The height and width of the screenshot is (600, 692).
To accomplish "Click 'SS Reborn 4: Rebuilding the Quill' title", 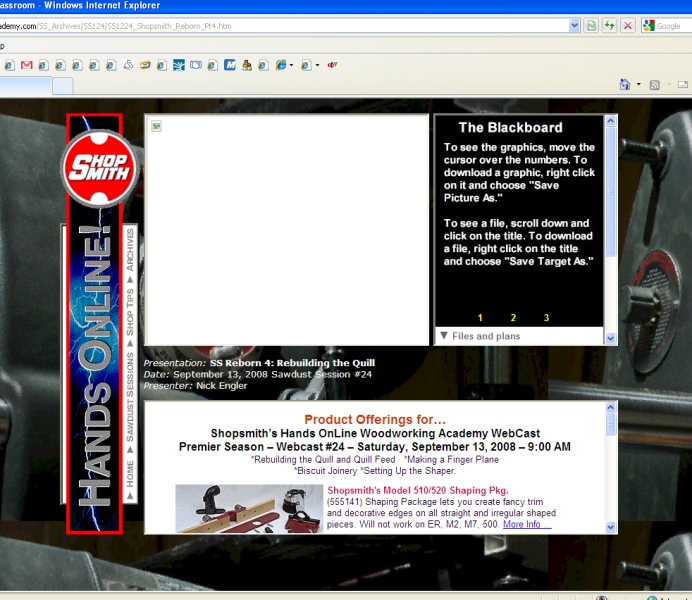I will click(292, 363).
